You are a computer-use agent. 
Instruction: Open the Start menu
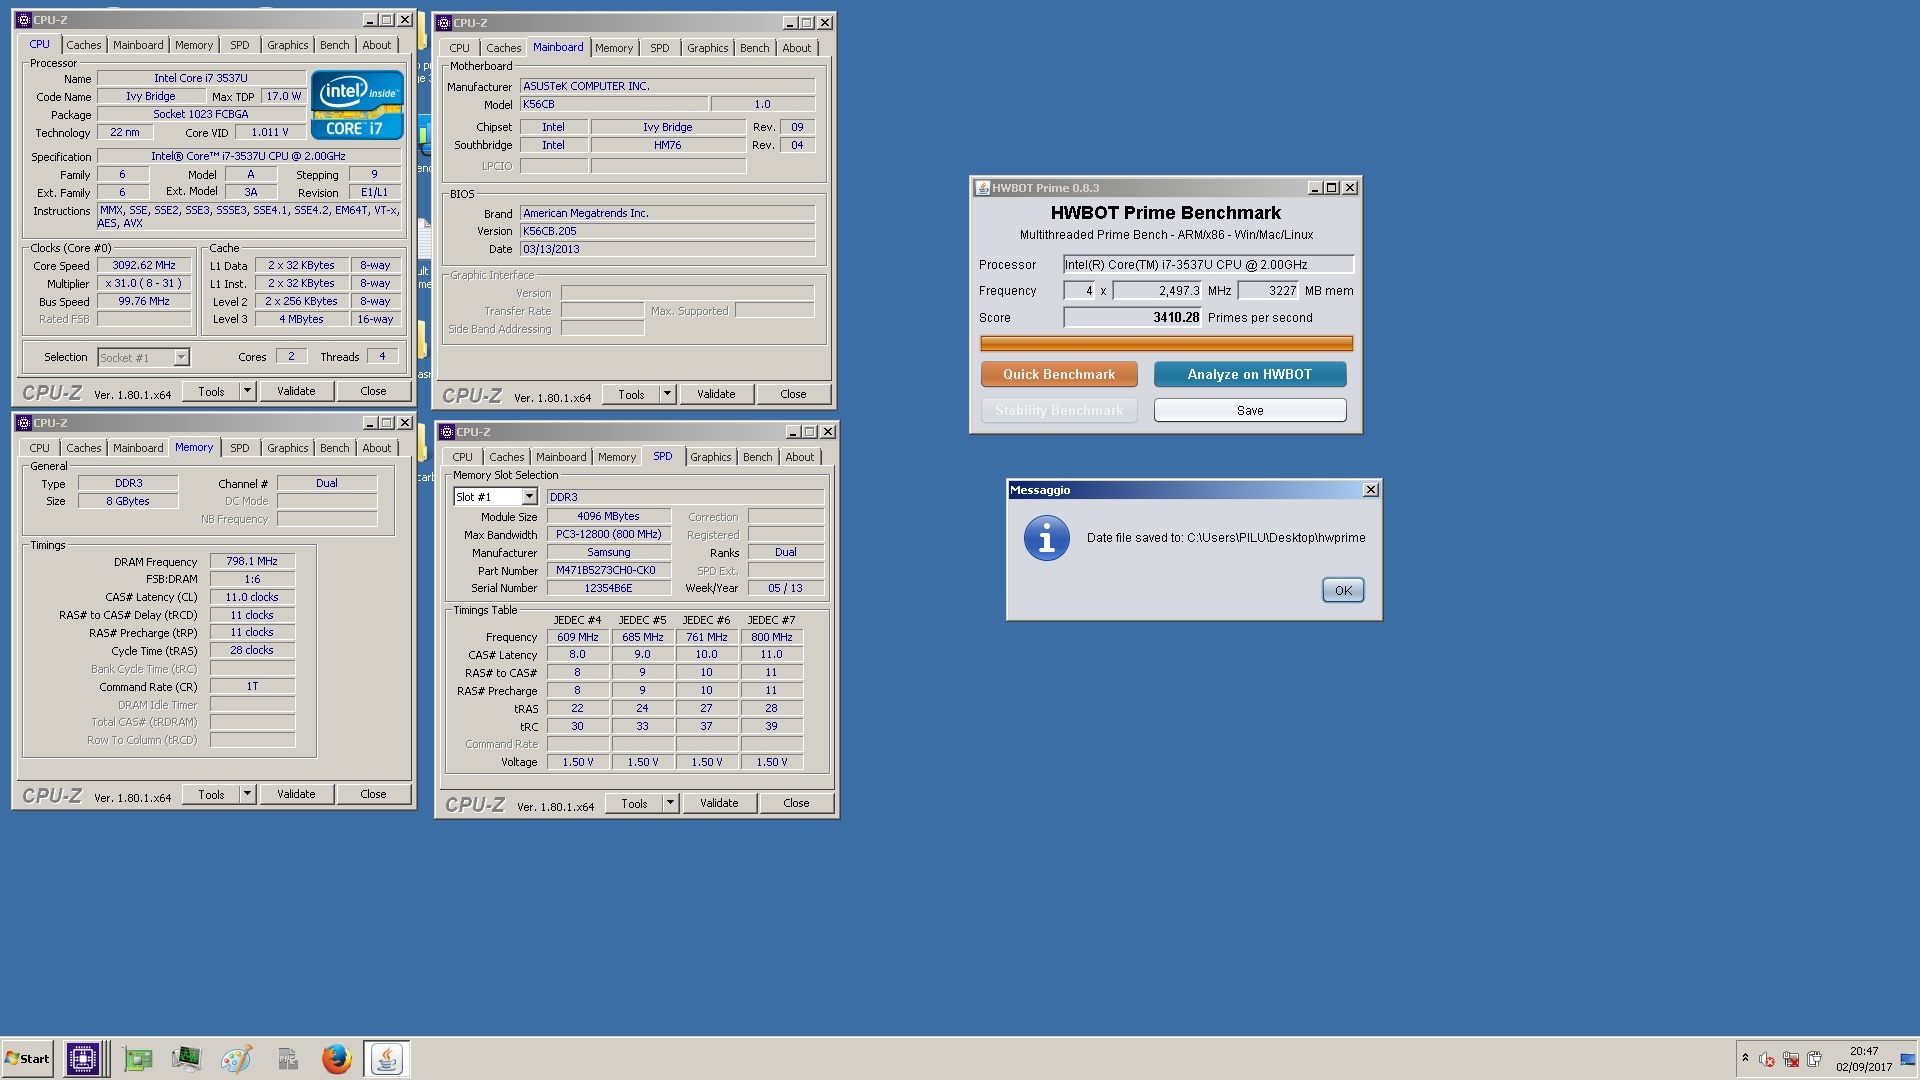28,1059
